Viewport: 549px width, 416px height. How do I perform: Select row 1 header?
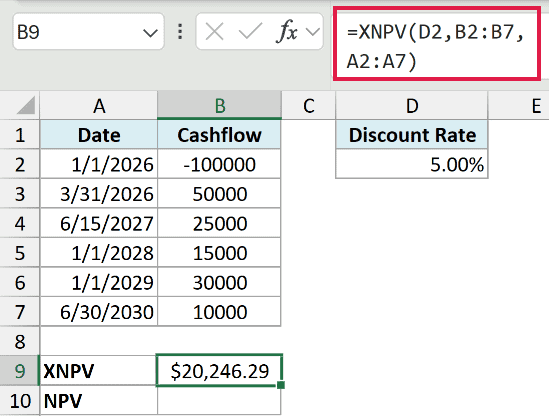20,135
